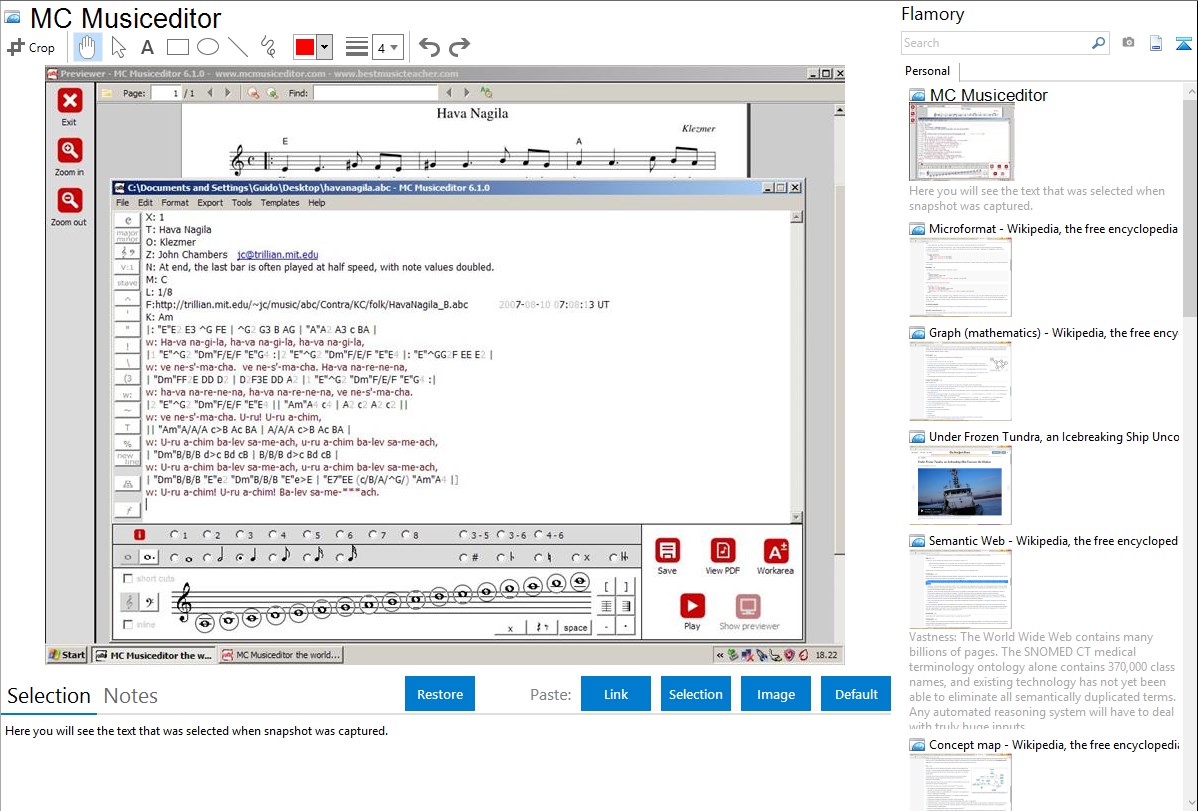Viewport: 1198px width, 811px height.
Task: Pick the ellipse shape tool
Action: click(x=208, y=47)
